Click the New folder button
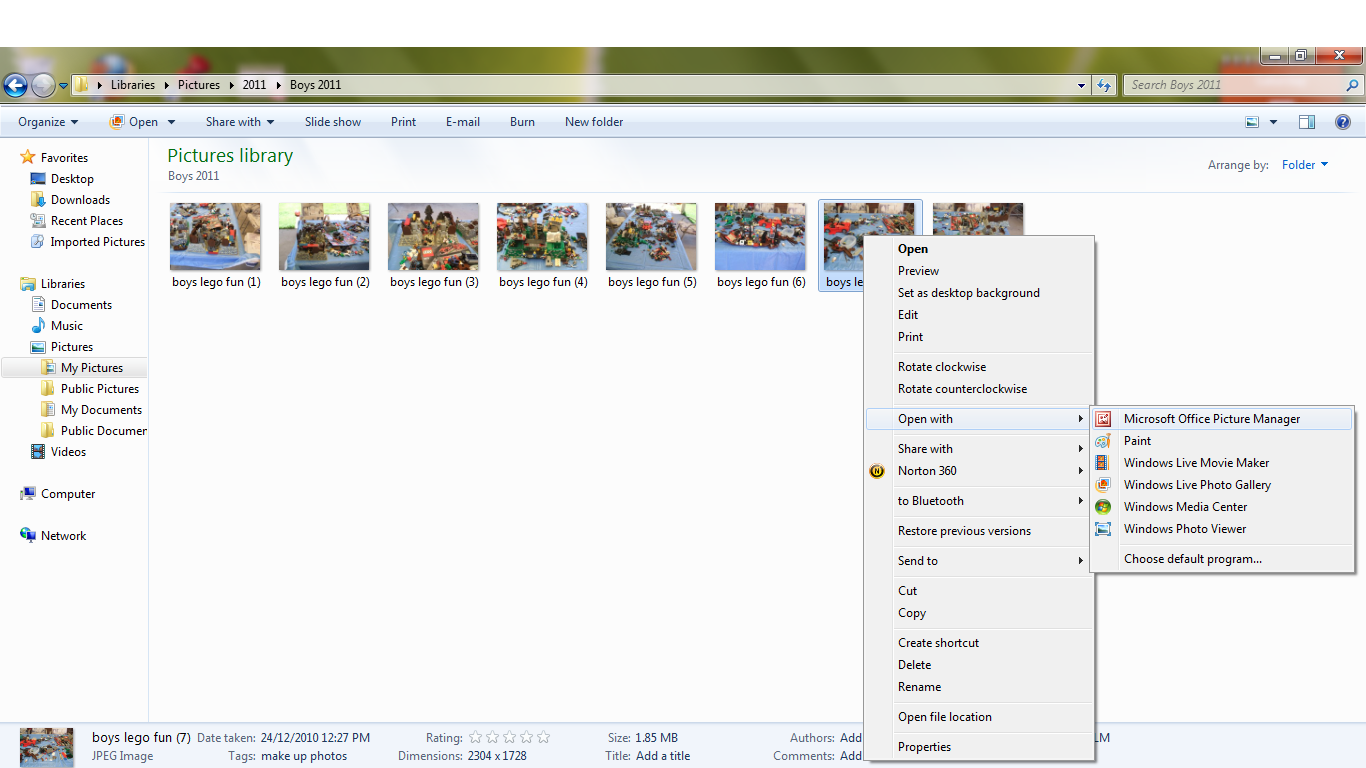1366x768 pixels. point(594,122)
